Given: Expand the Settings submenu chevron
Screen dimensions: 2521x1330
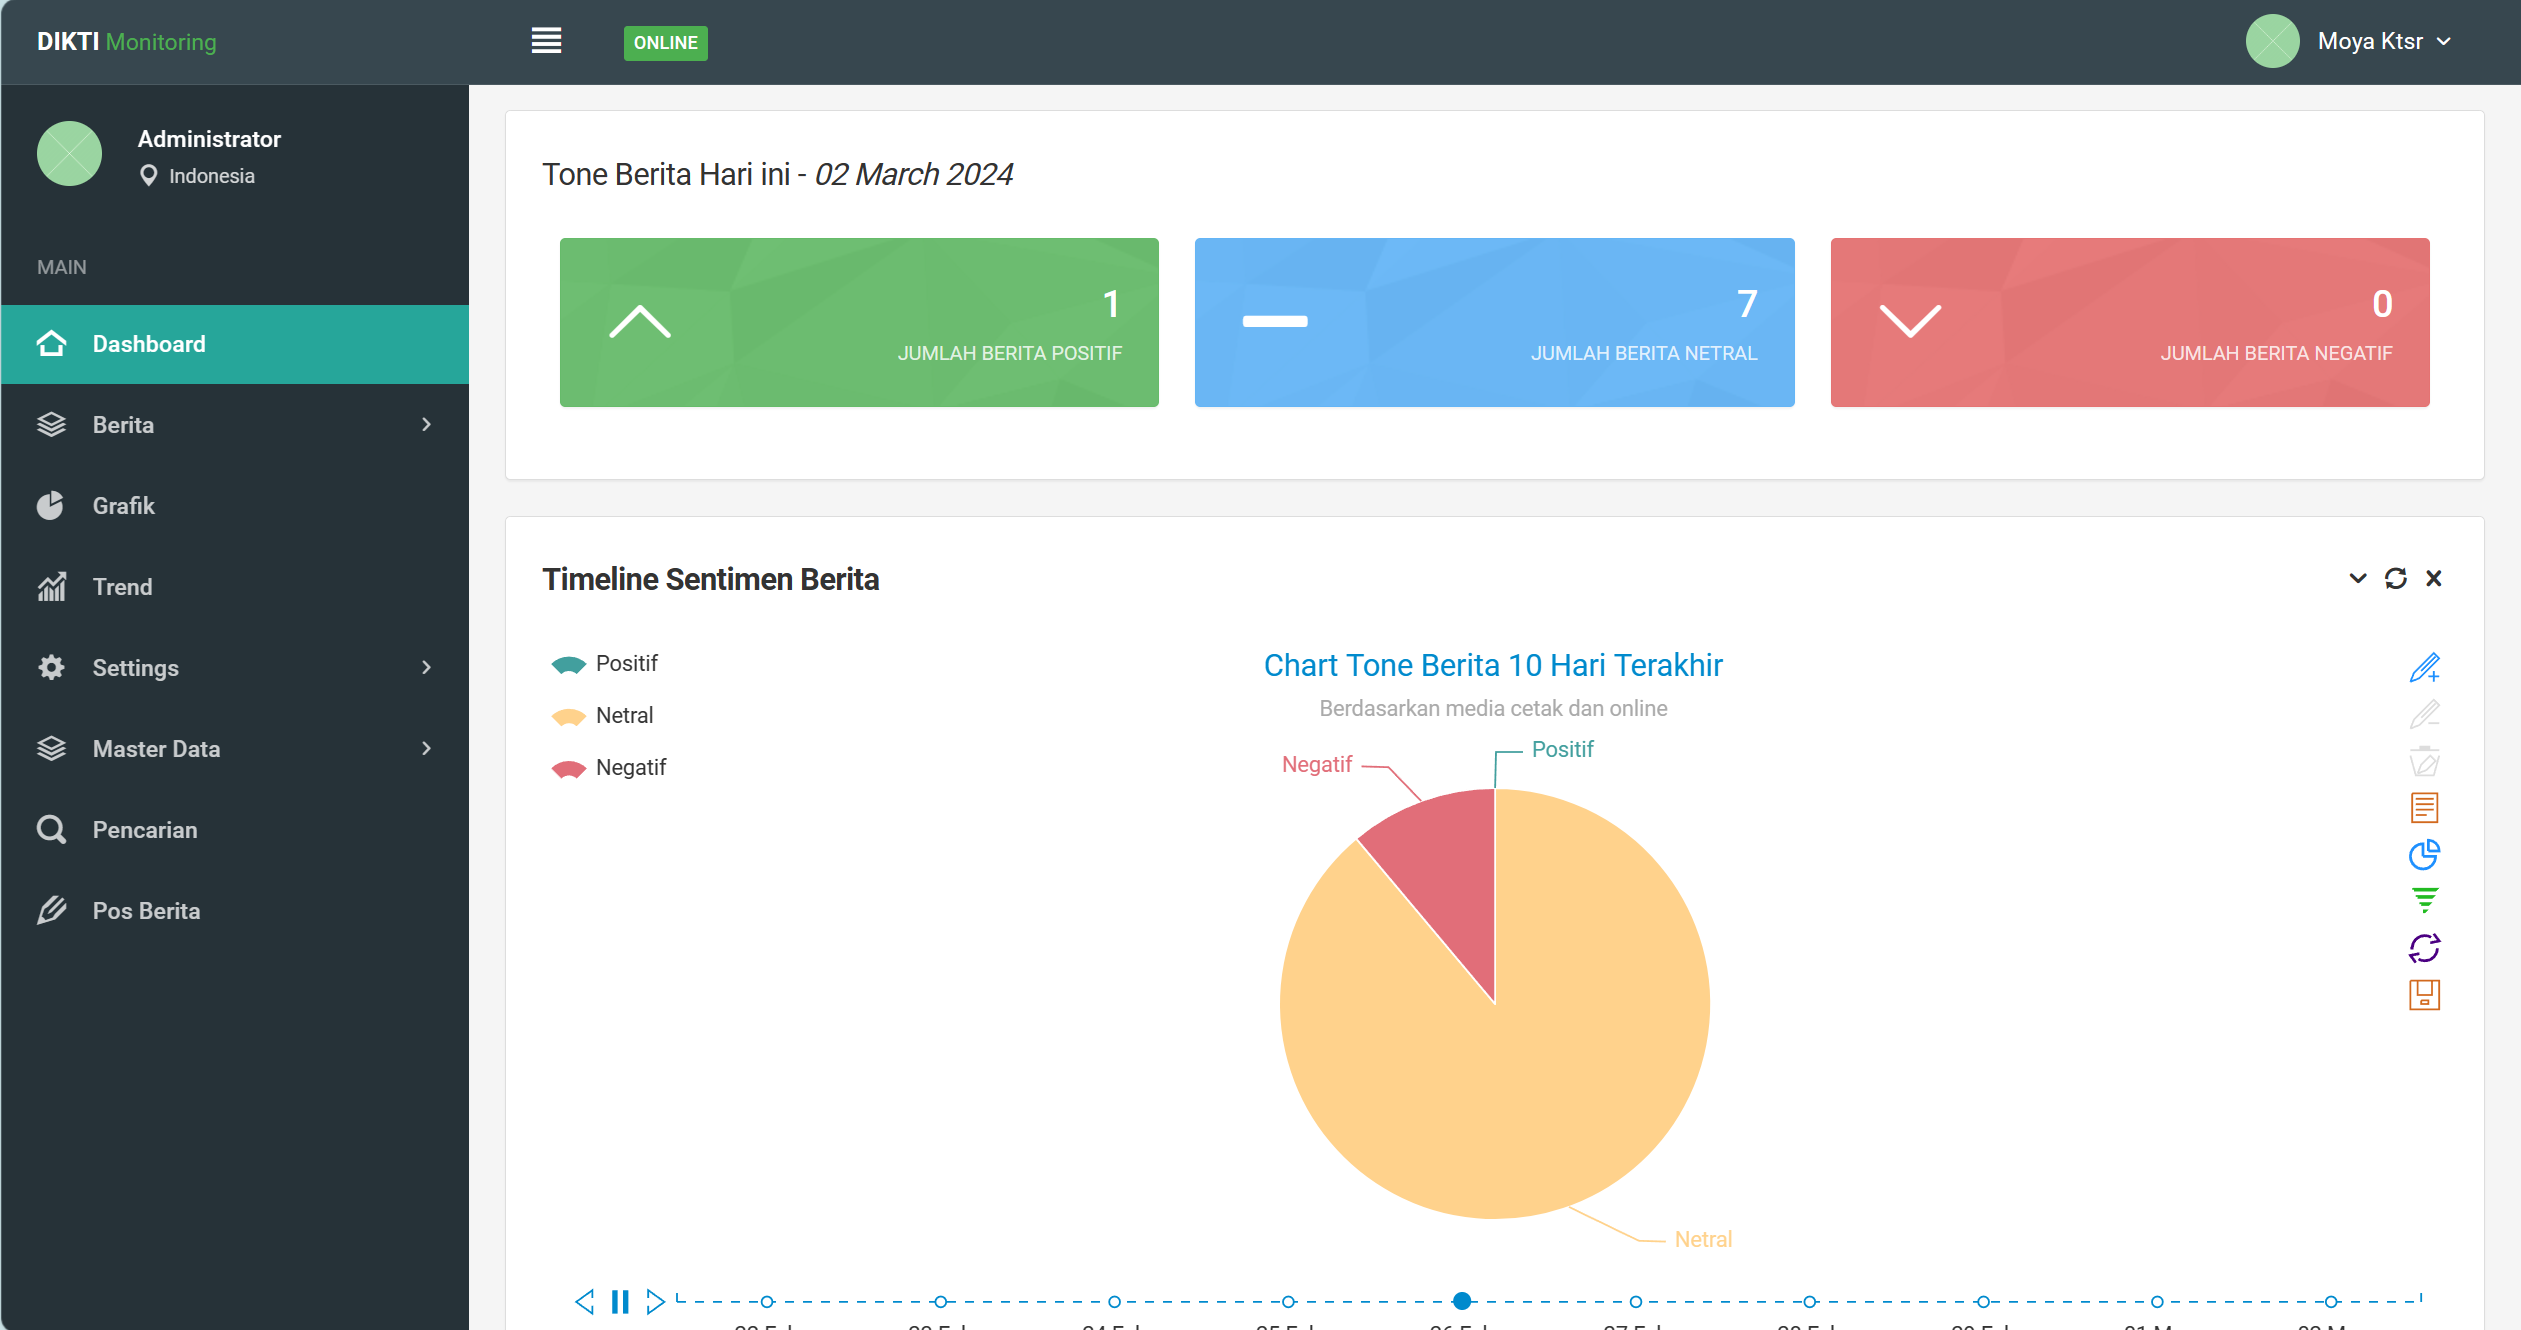Looking at the screenshot, I should [427, 668].
